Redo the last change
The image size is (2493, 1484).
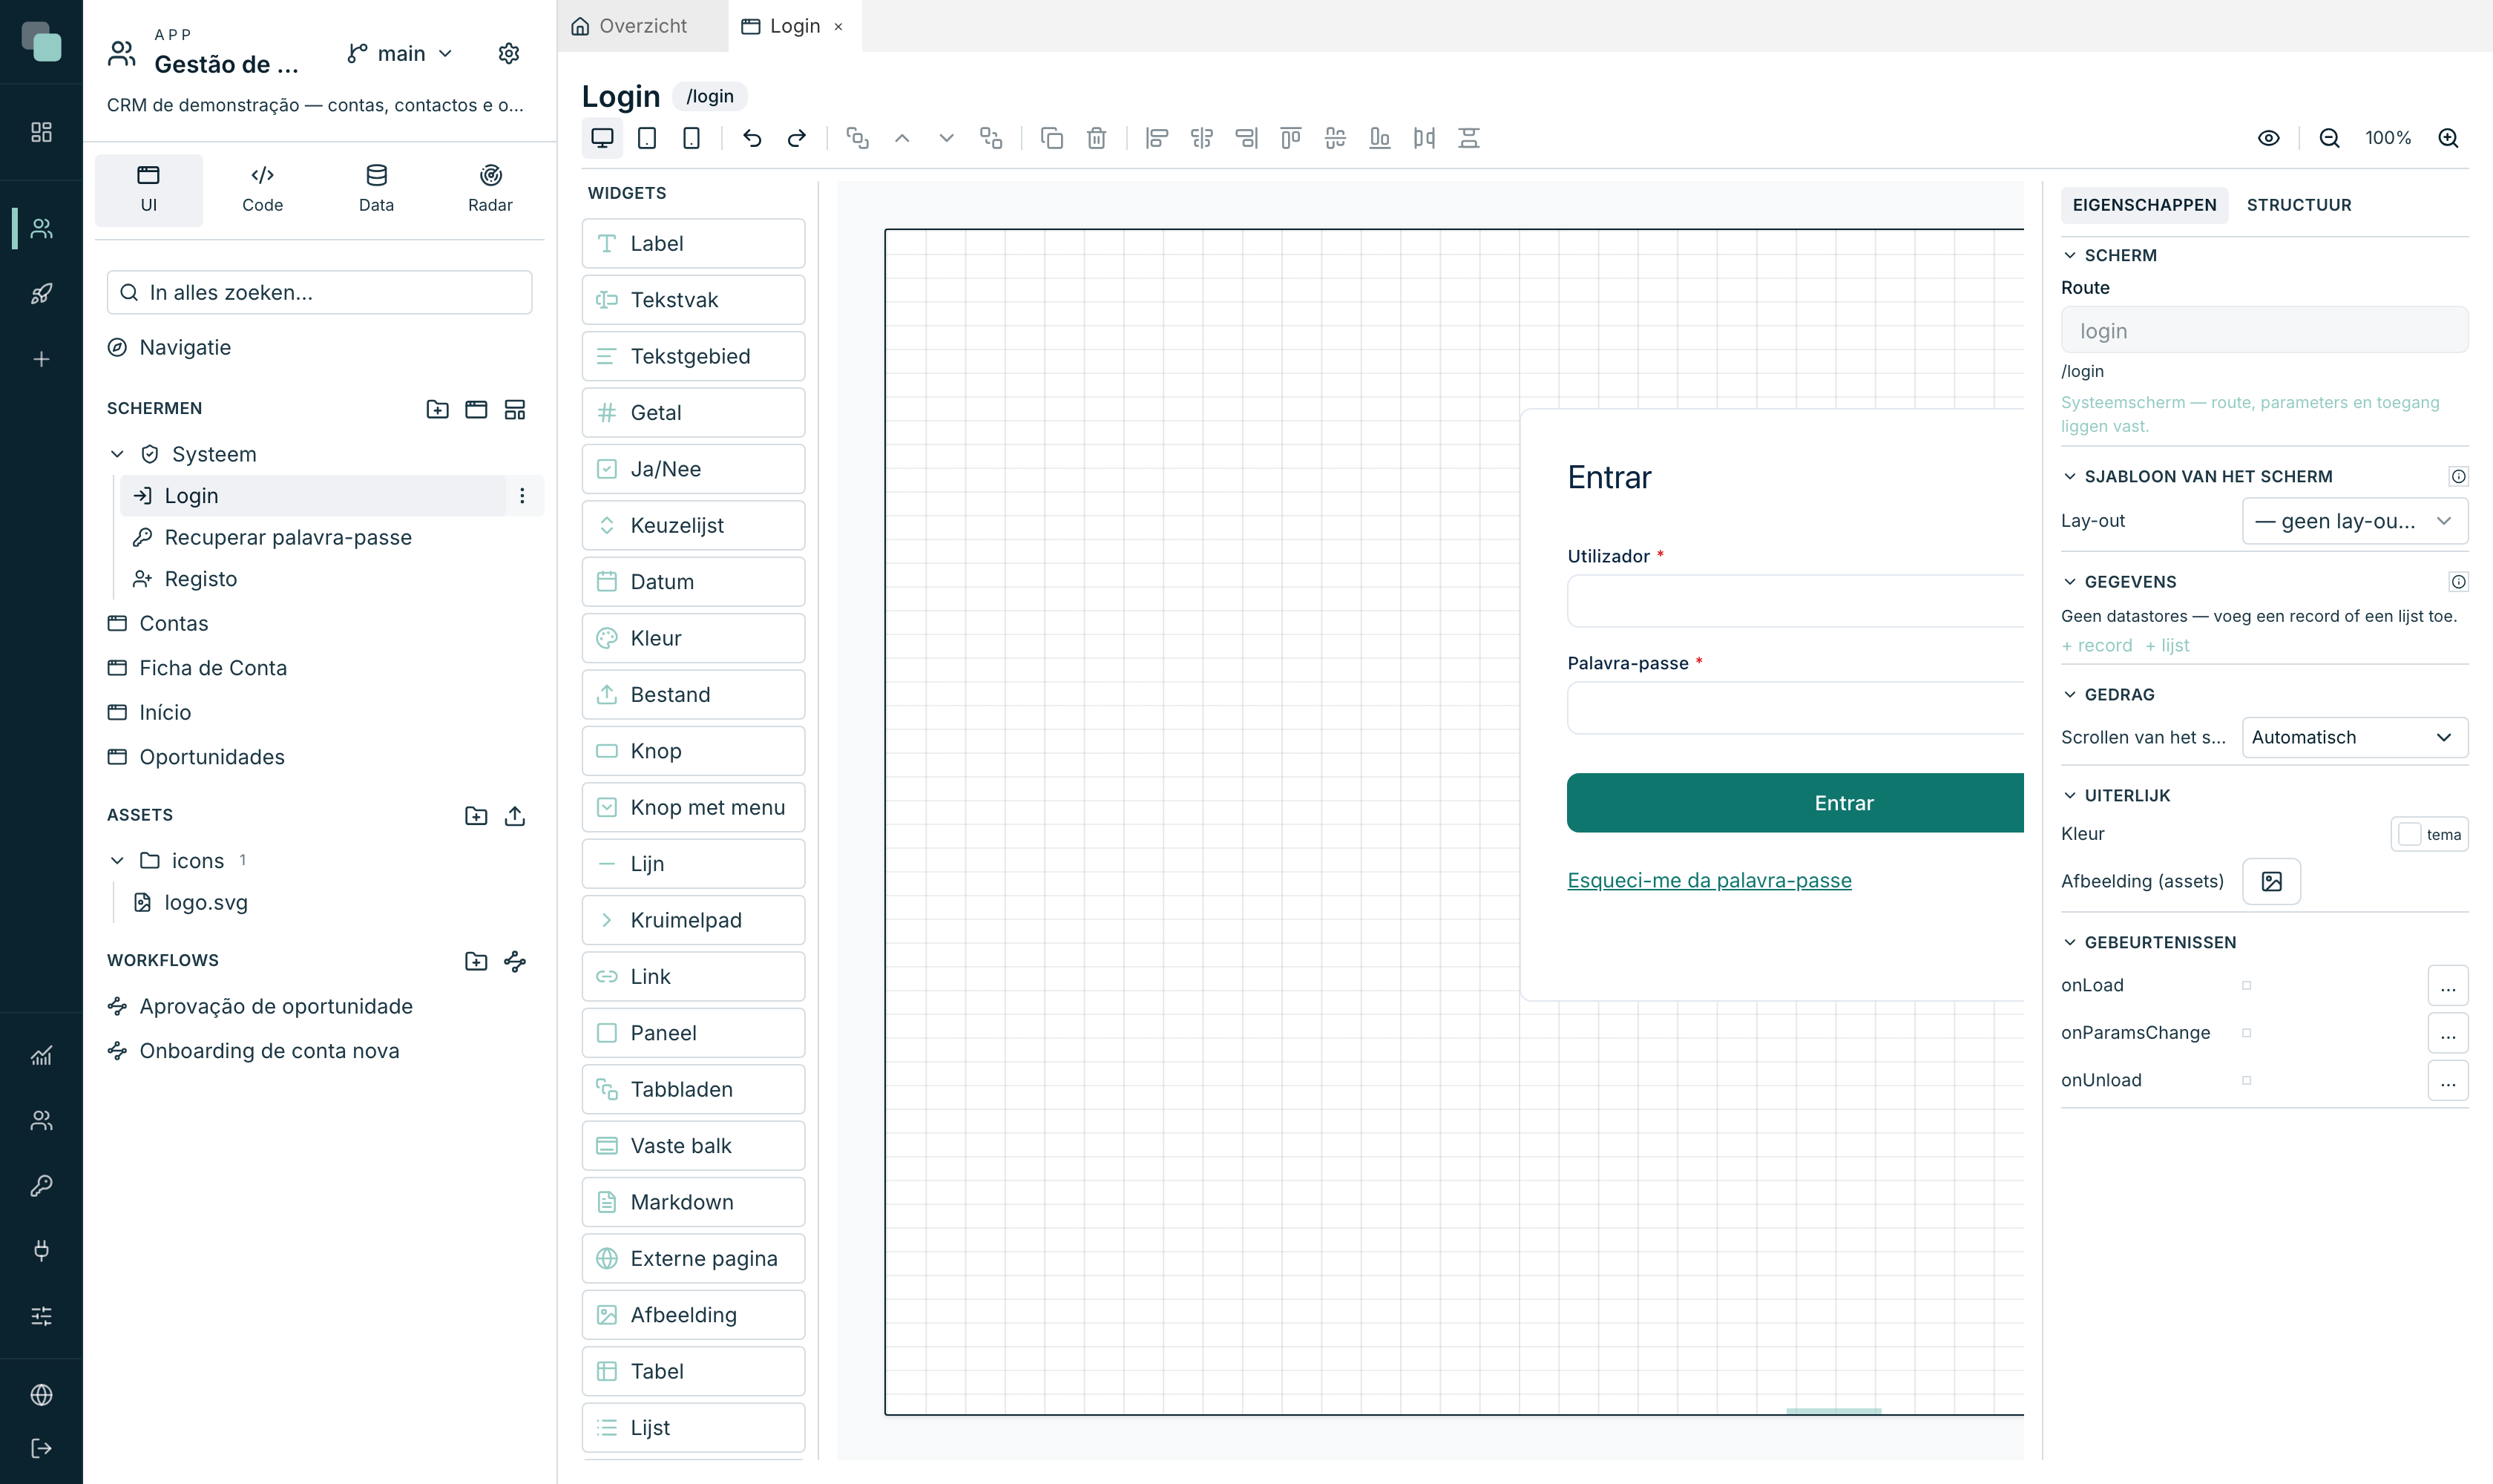[797, 138]
